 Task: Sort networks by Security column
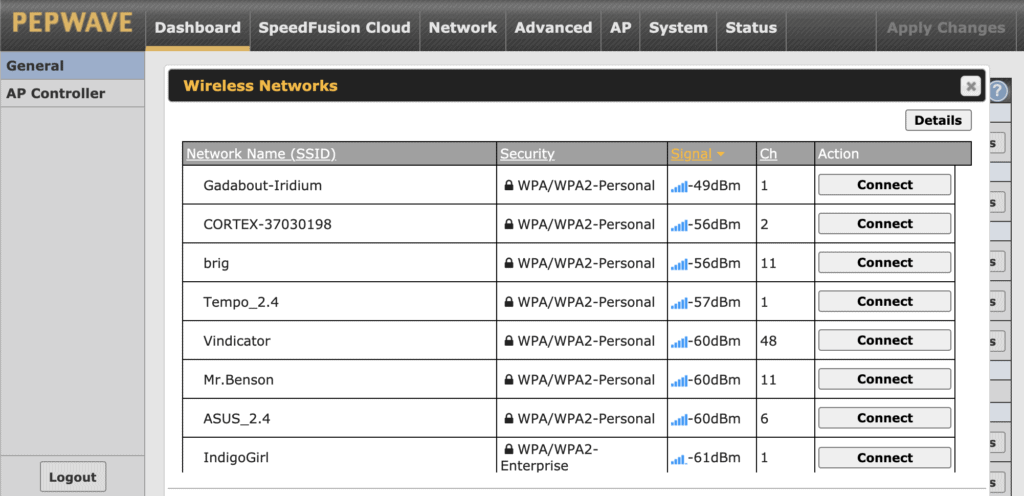click(527, 154)
